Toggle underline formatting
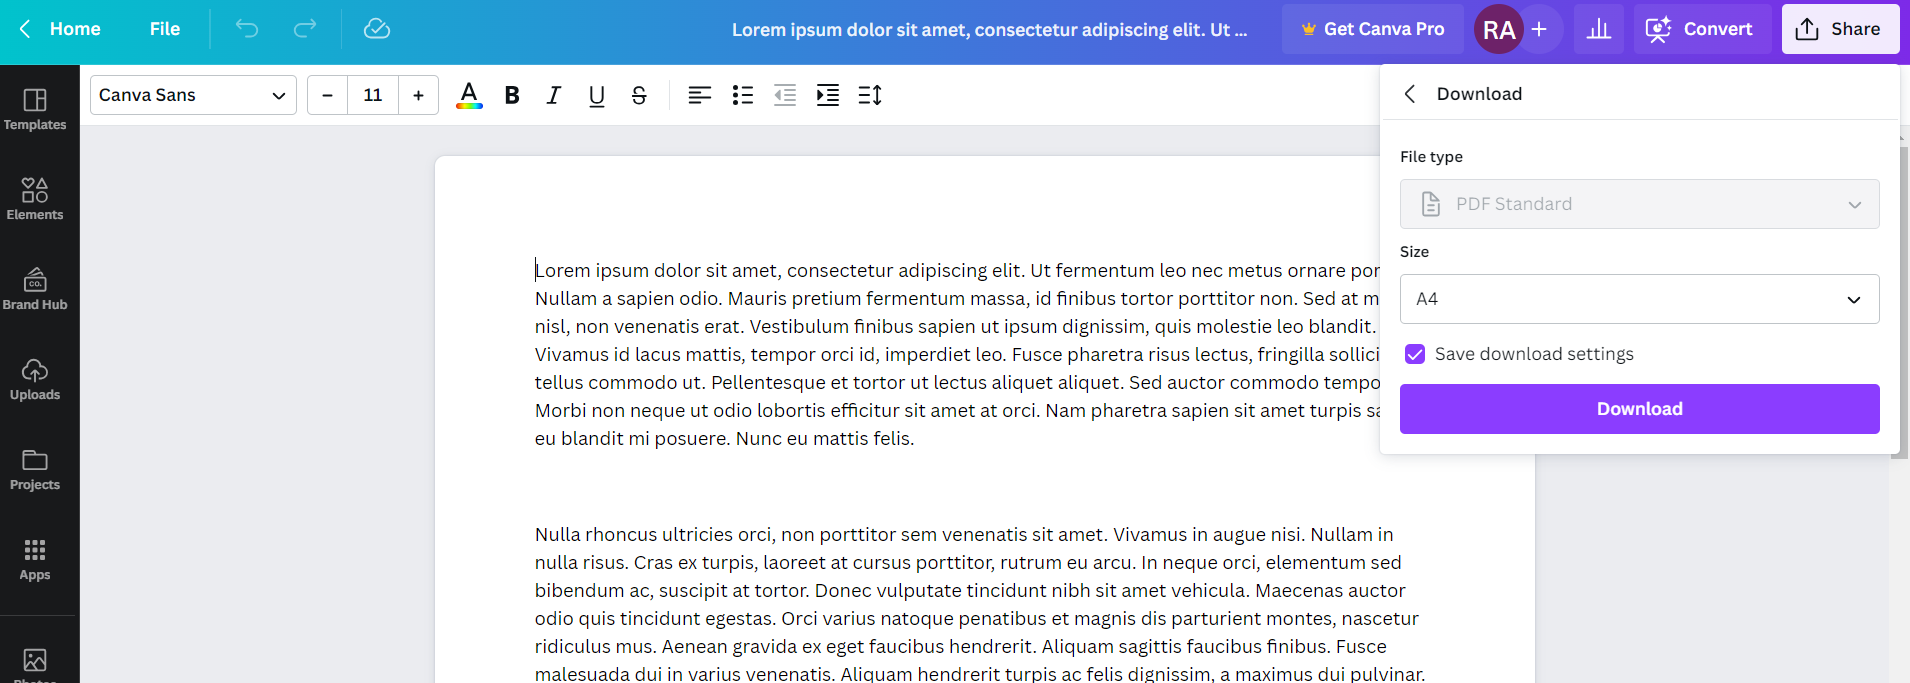Viewport: 1910px width, 683px height. pyautogui.click(x=597, y=95)
